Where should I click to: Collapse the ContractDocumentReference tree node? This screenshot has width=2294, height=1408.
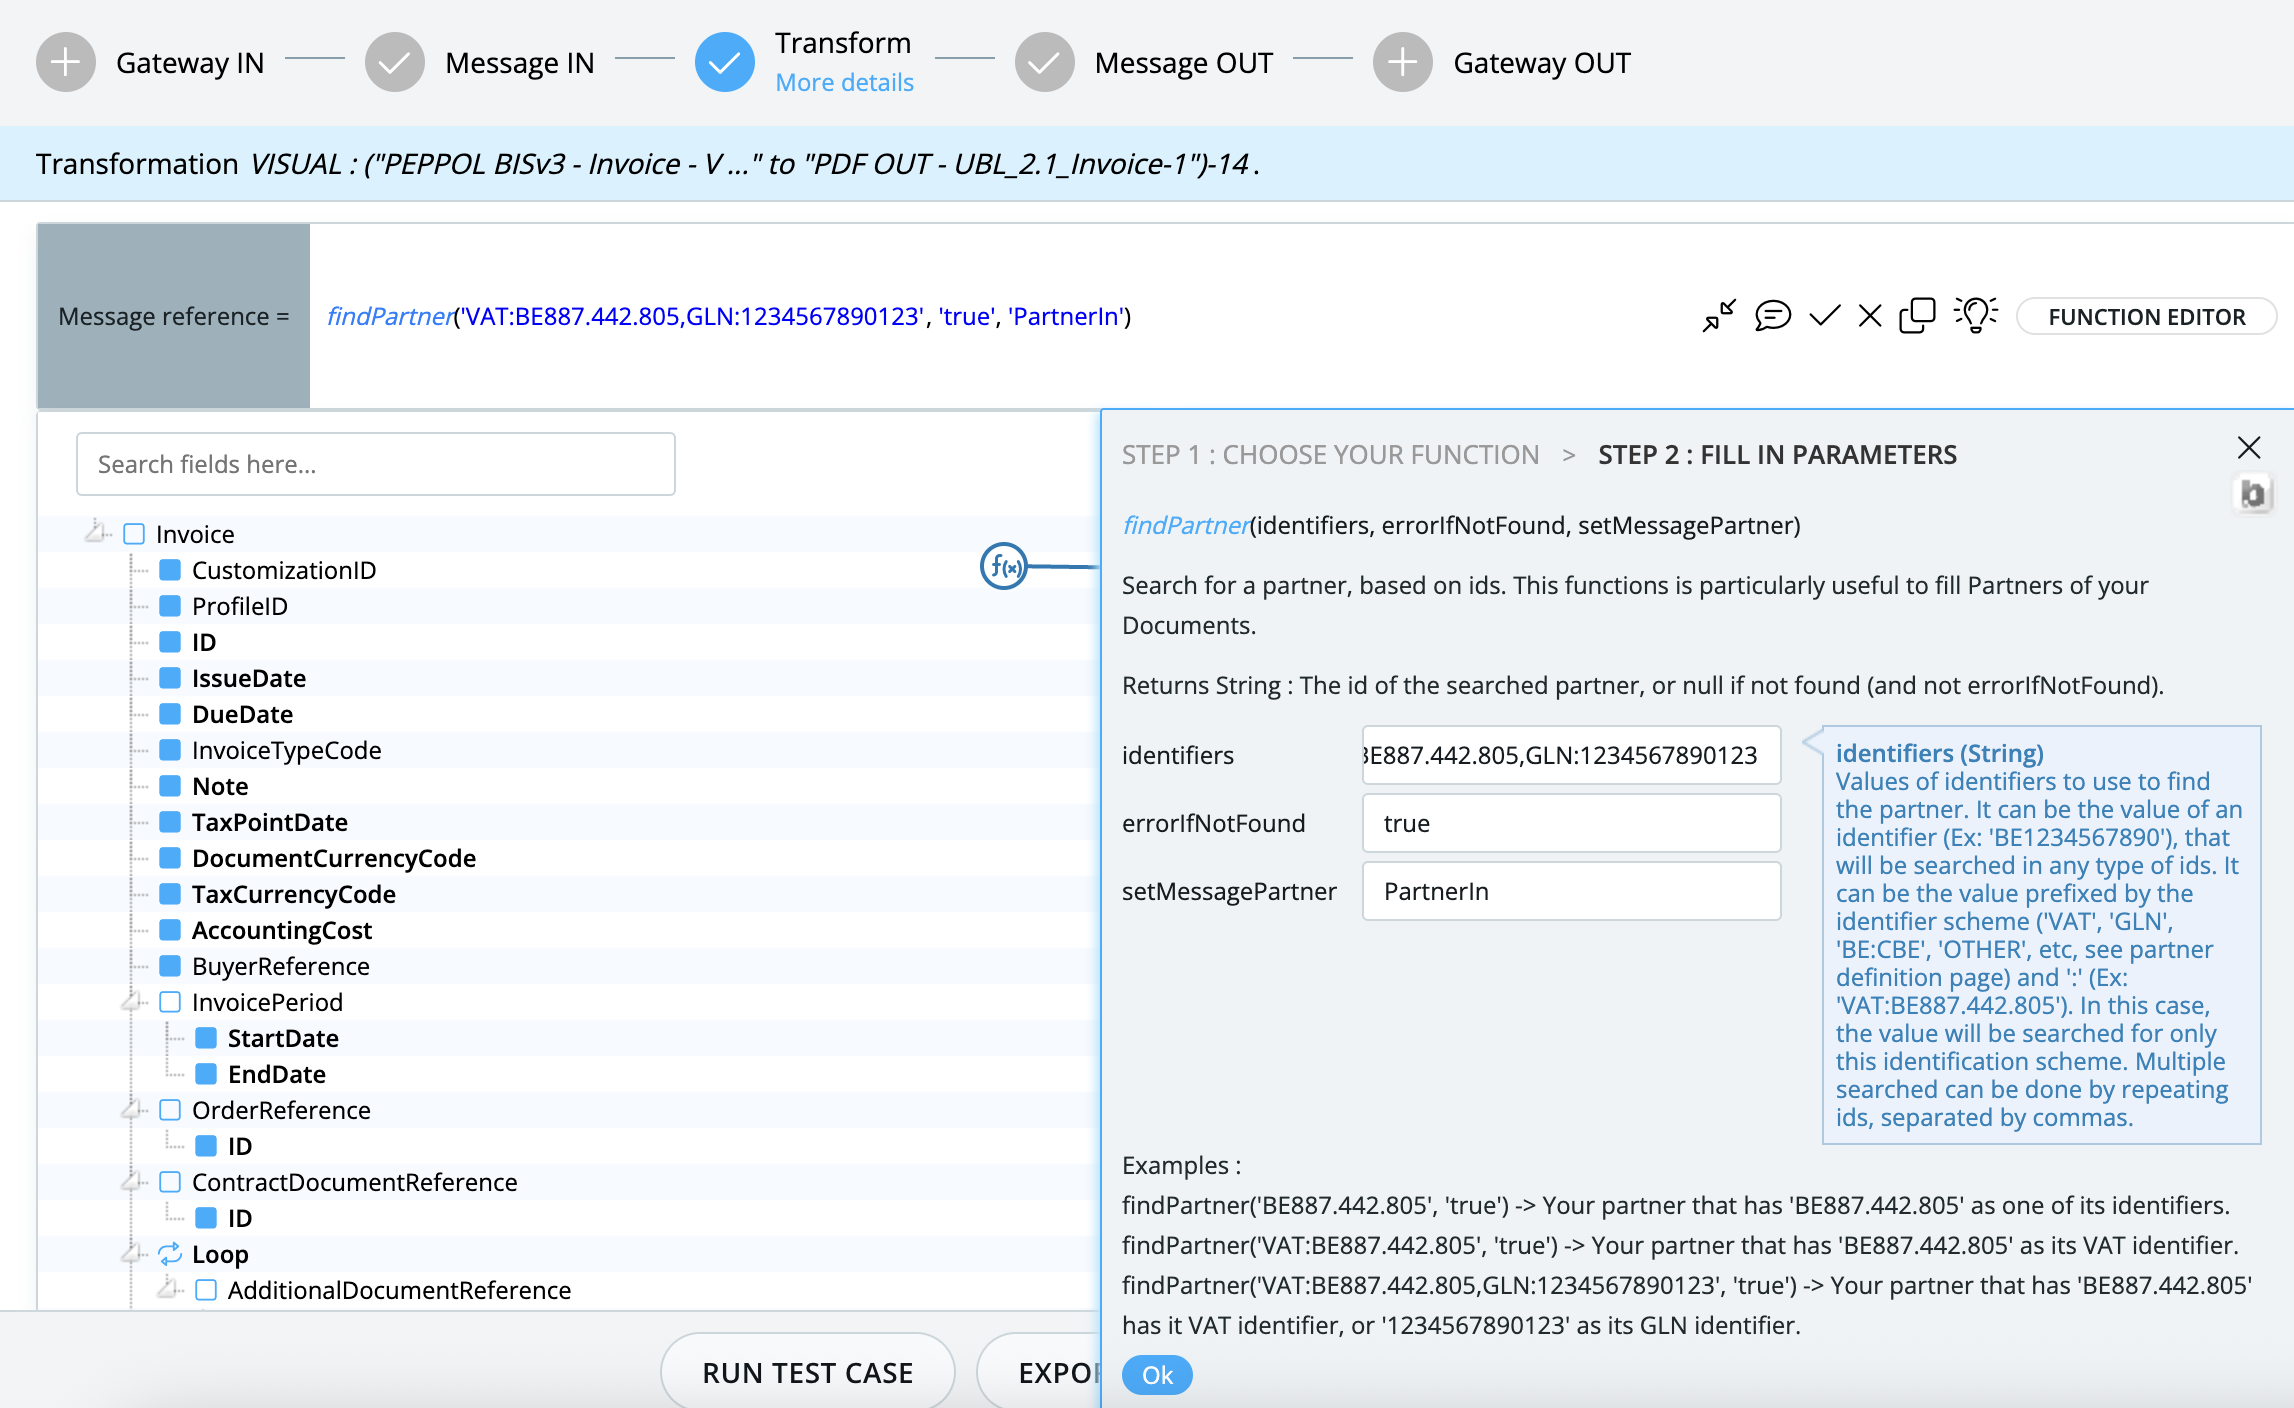tap(130, 1181)
